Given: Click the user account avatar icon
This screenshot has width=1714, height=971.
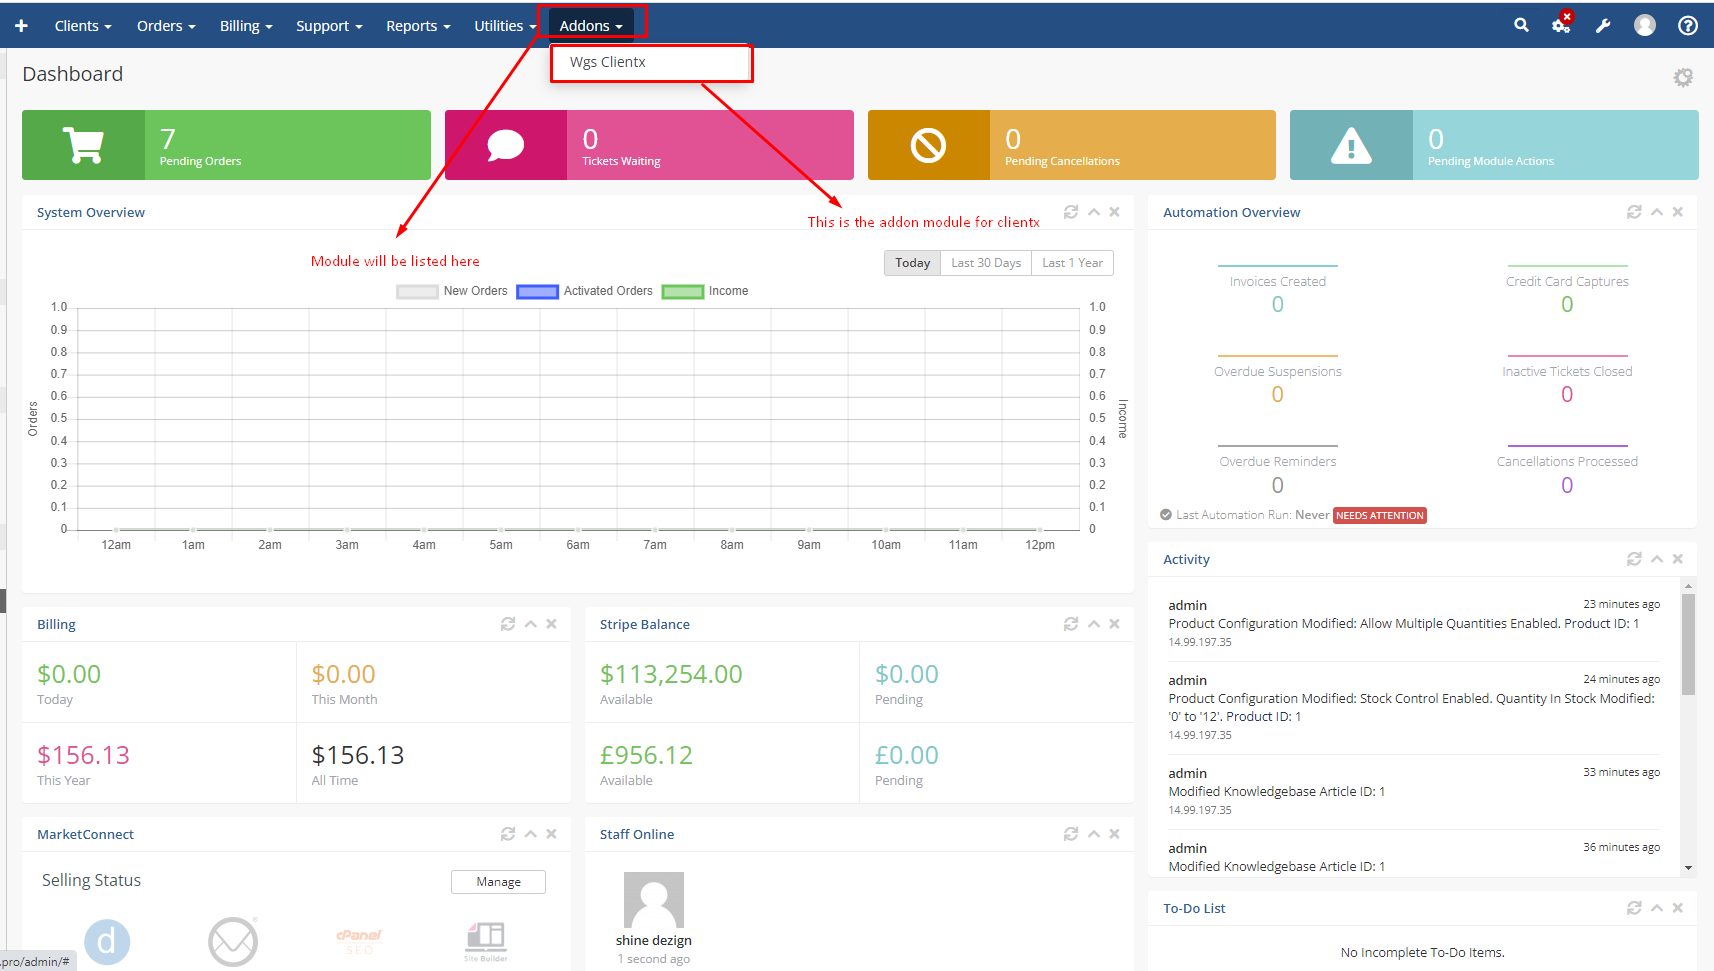Looking at the screenshot, I should pyautogui.click(x=1644, y=26).
